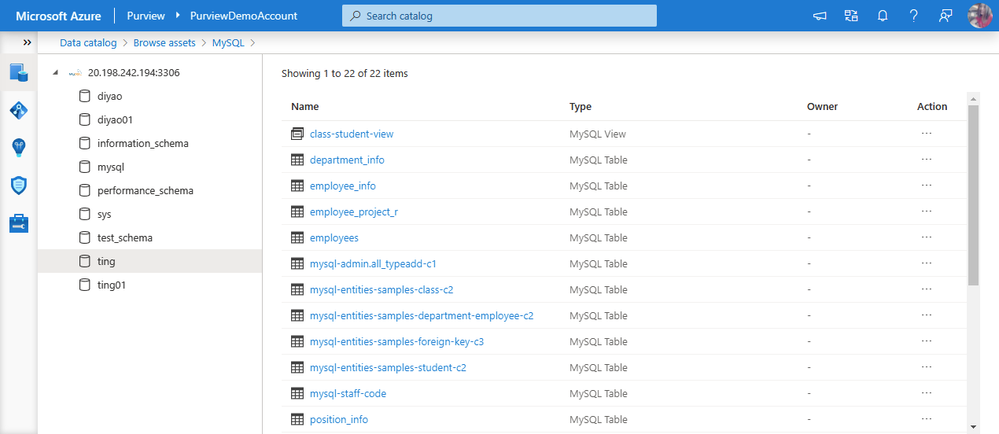
Task: Open mysql-entities-samples-foreign-key-c3 table
Action: (x=396, y=342)
